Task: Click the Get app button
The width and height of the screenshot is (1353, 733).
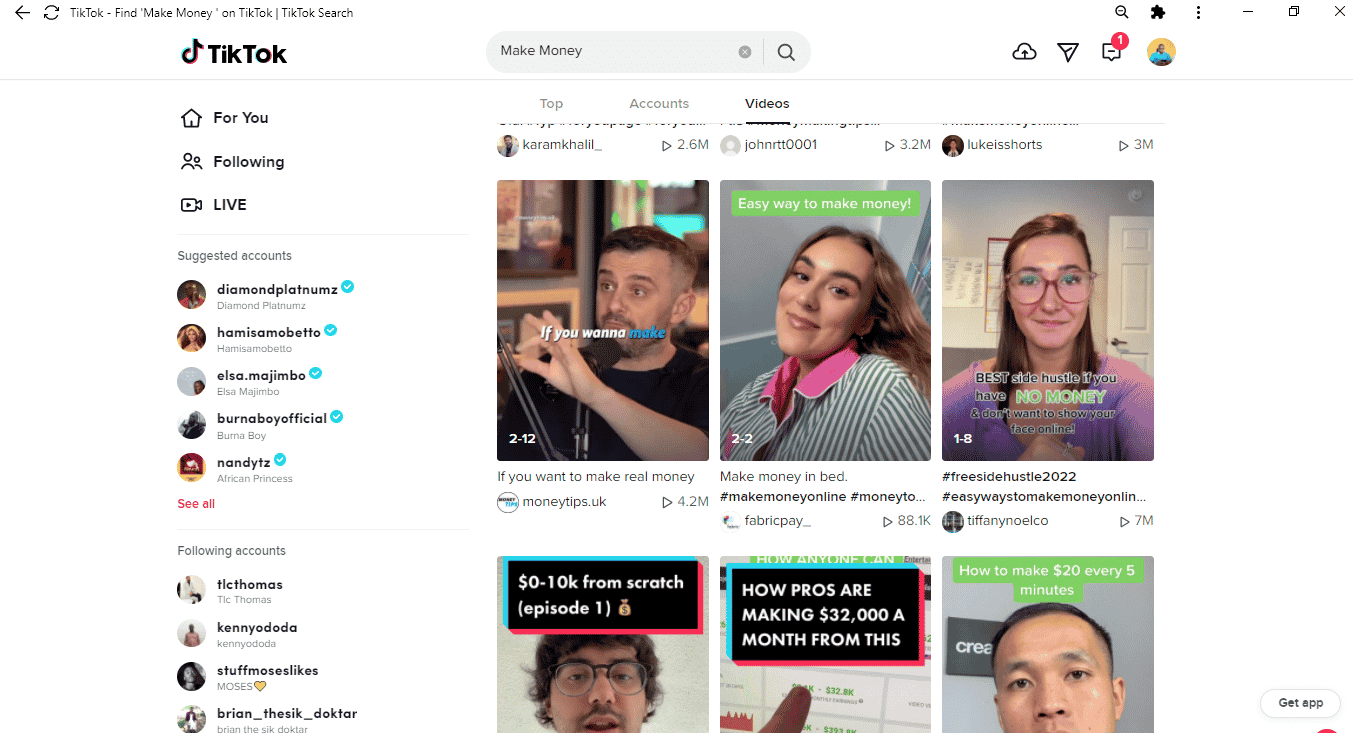Action: (1300, 703)
